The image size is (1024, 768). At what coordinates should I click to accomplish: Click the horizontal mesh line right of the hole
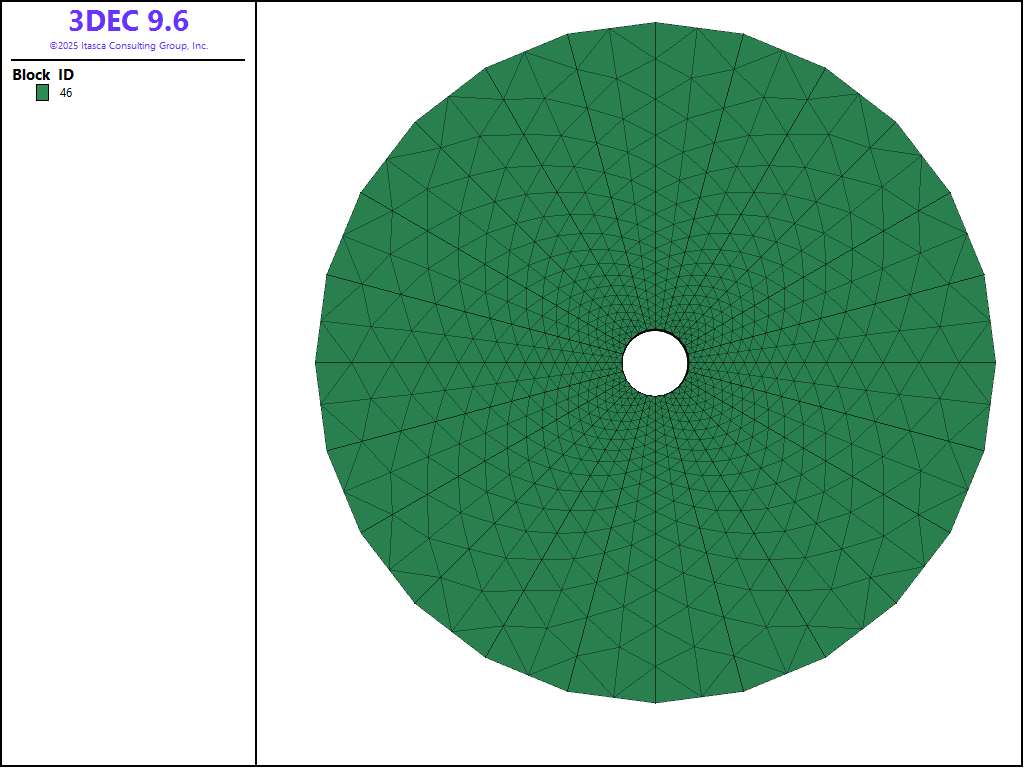[840, 362]
